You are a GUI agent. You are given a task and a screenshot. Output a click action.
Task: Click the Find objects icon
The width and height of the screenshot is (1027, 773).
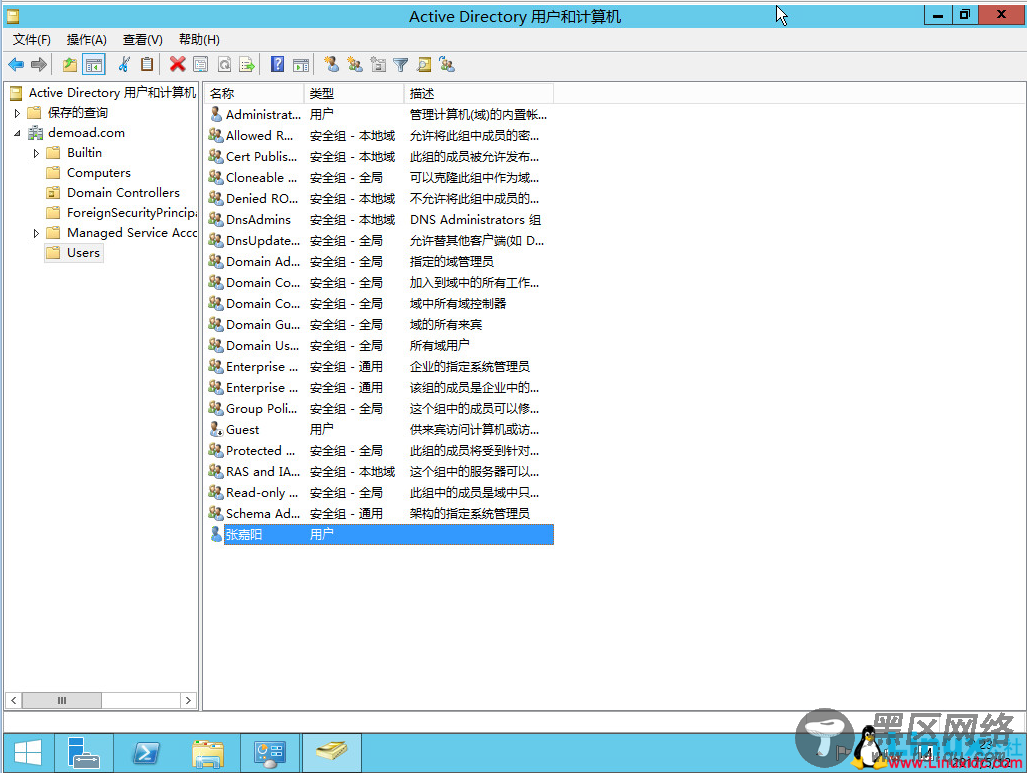click(424, 64)
